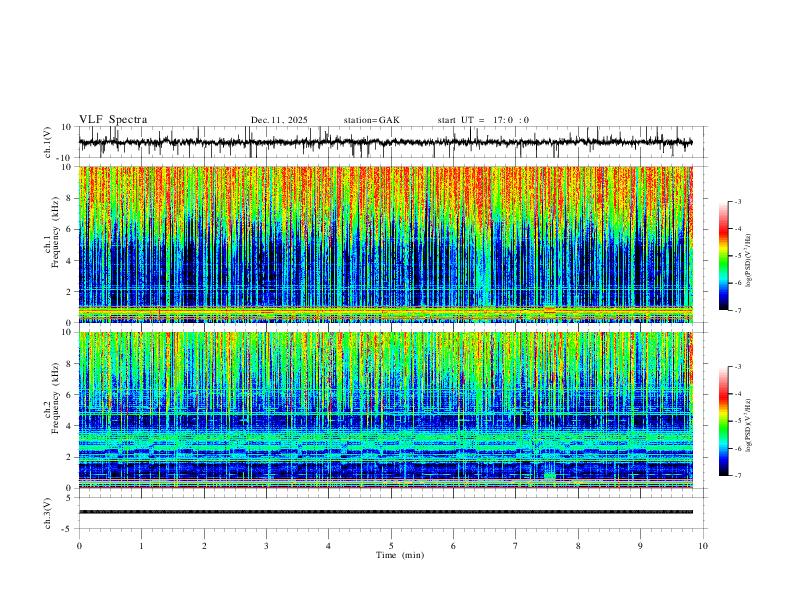The image size is (792, 612).
Task: Click the upper colorbar log(PSD) label
Action: [x=749, y=260]
